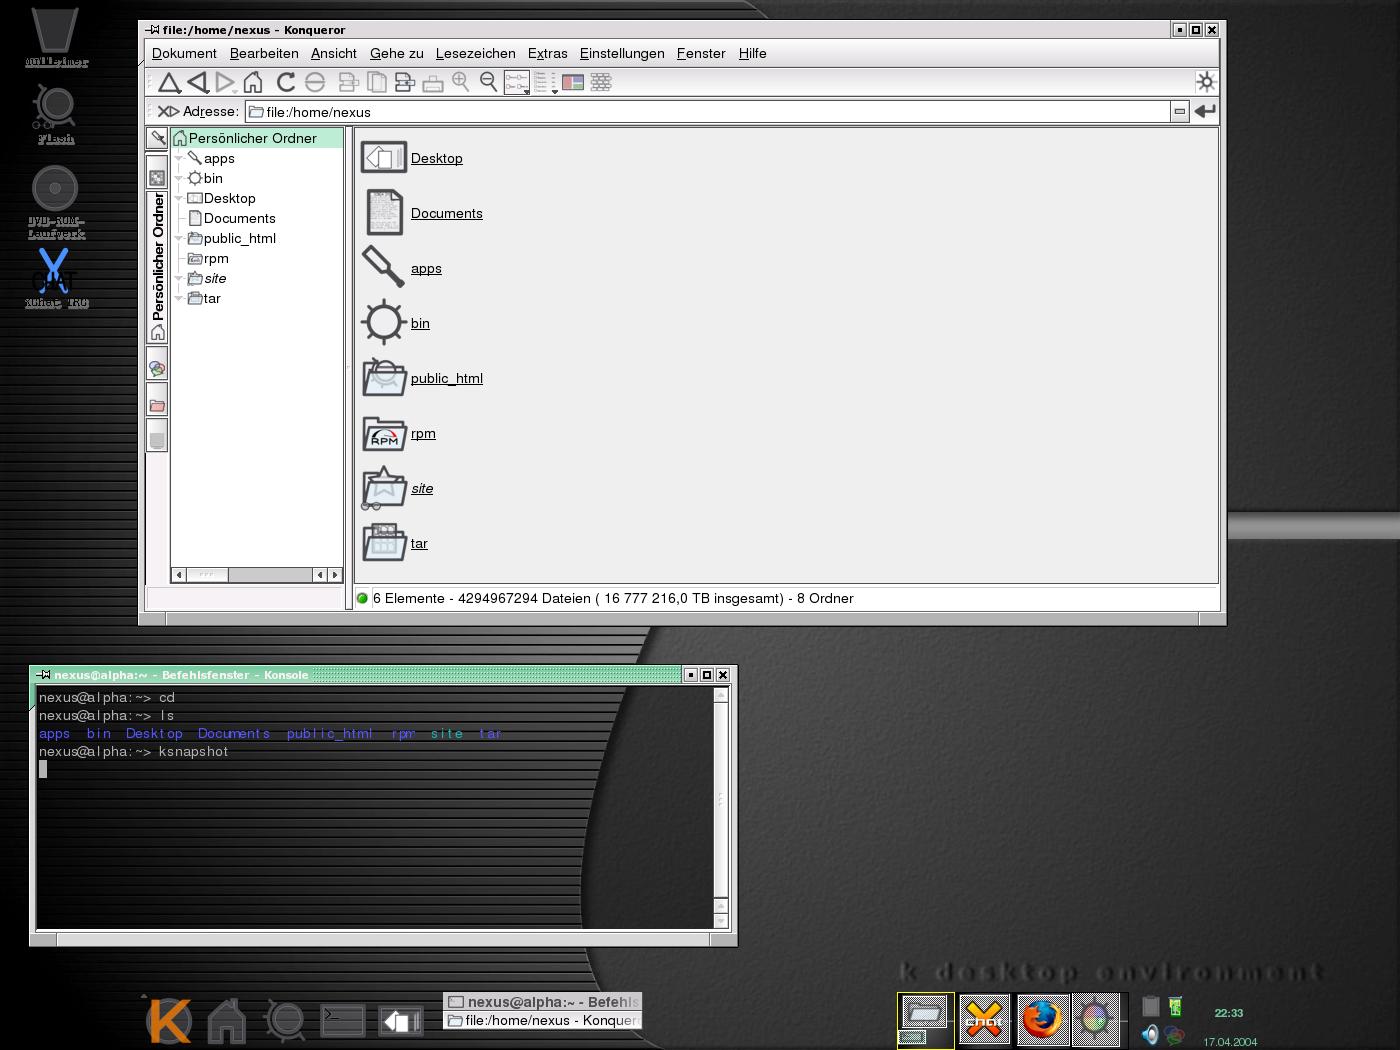Click the sidebar tree horizontal scrollbar
Viewport: 1400px width, 1050px height.
click(257, 574)
